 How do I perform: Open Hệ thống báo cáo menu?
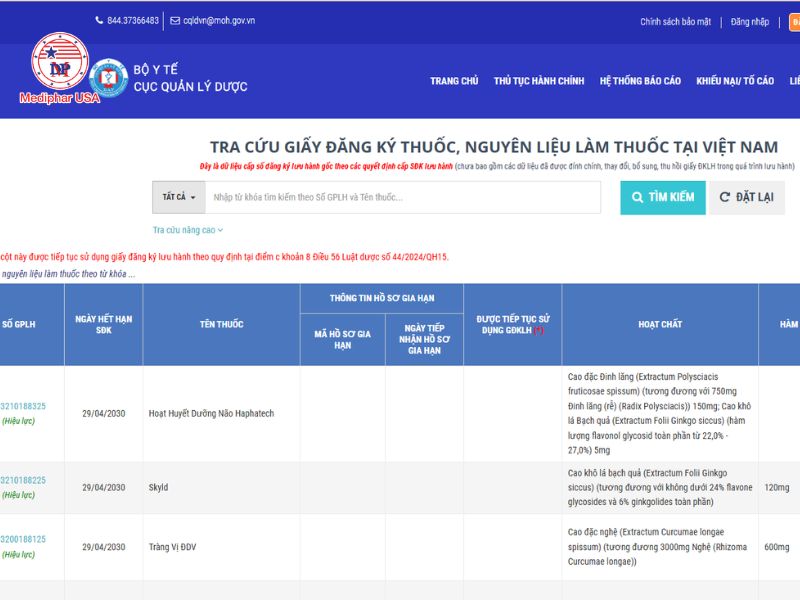[x=640, y=81]
